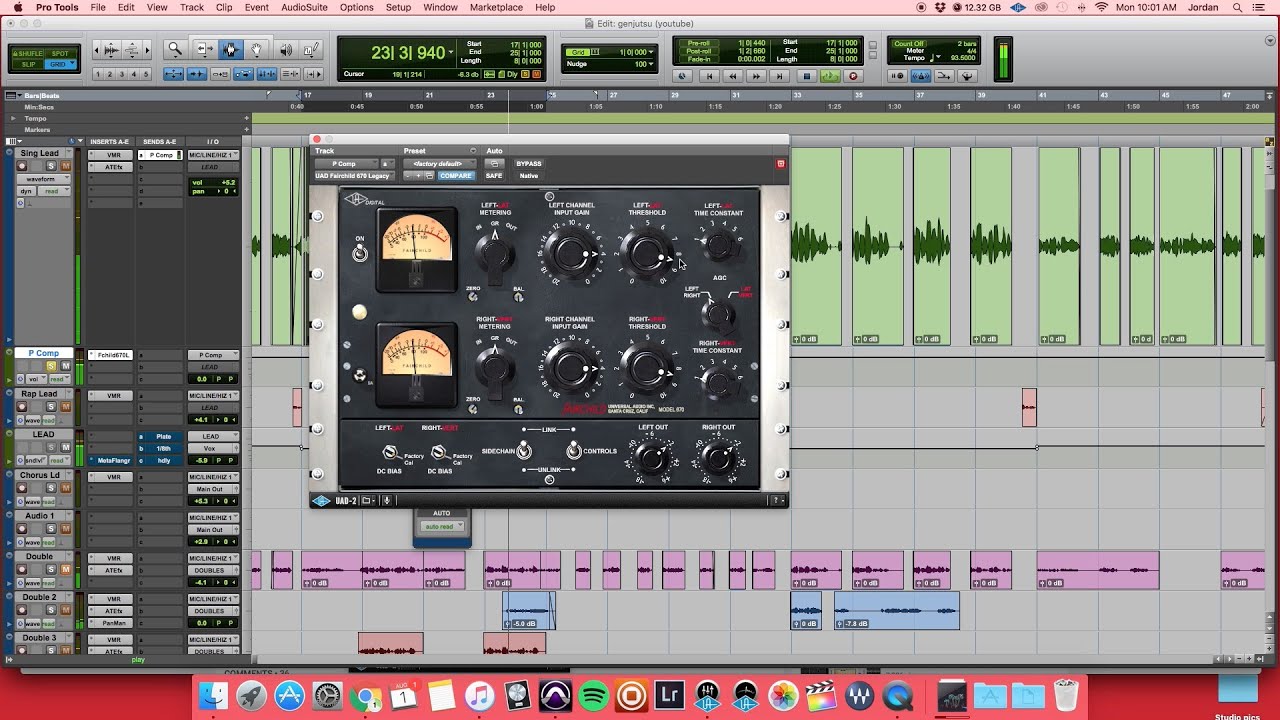Enable Spot edit mode
The image size is (1280, 720).
[61, 53]
